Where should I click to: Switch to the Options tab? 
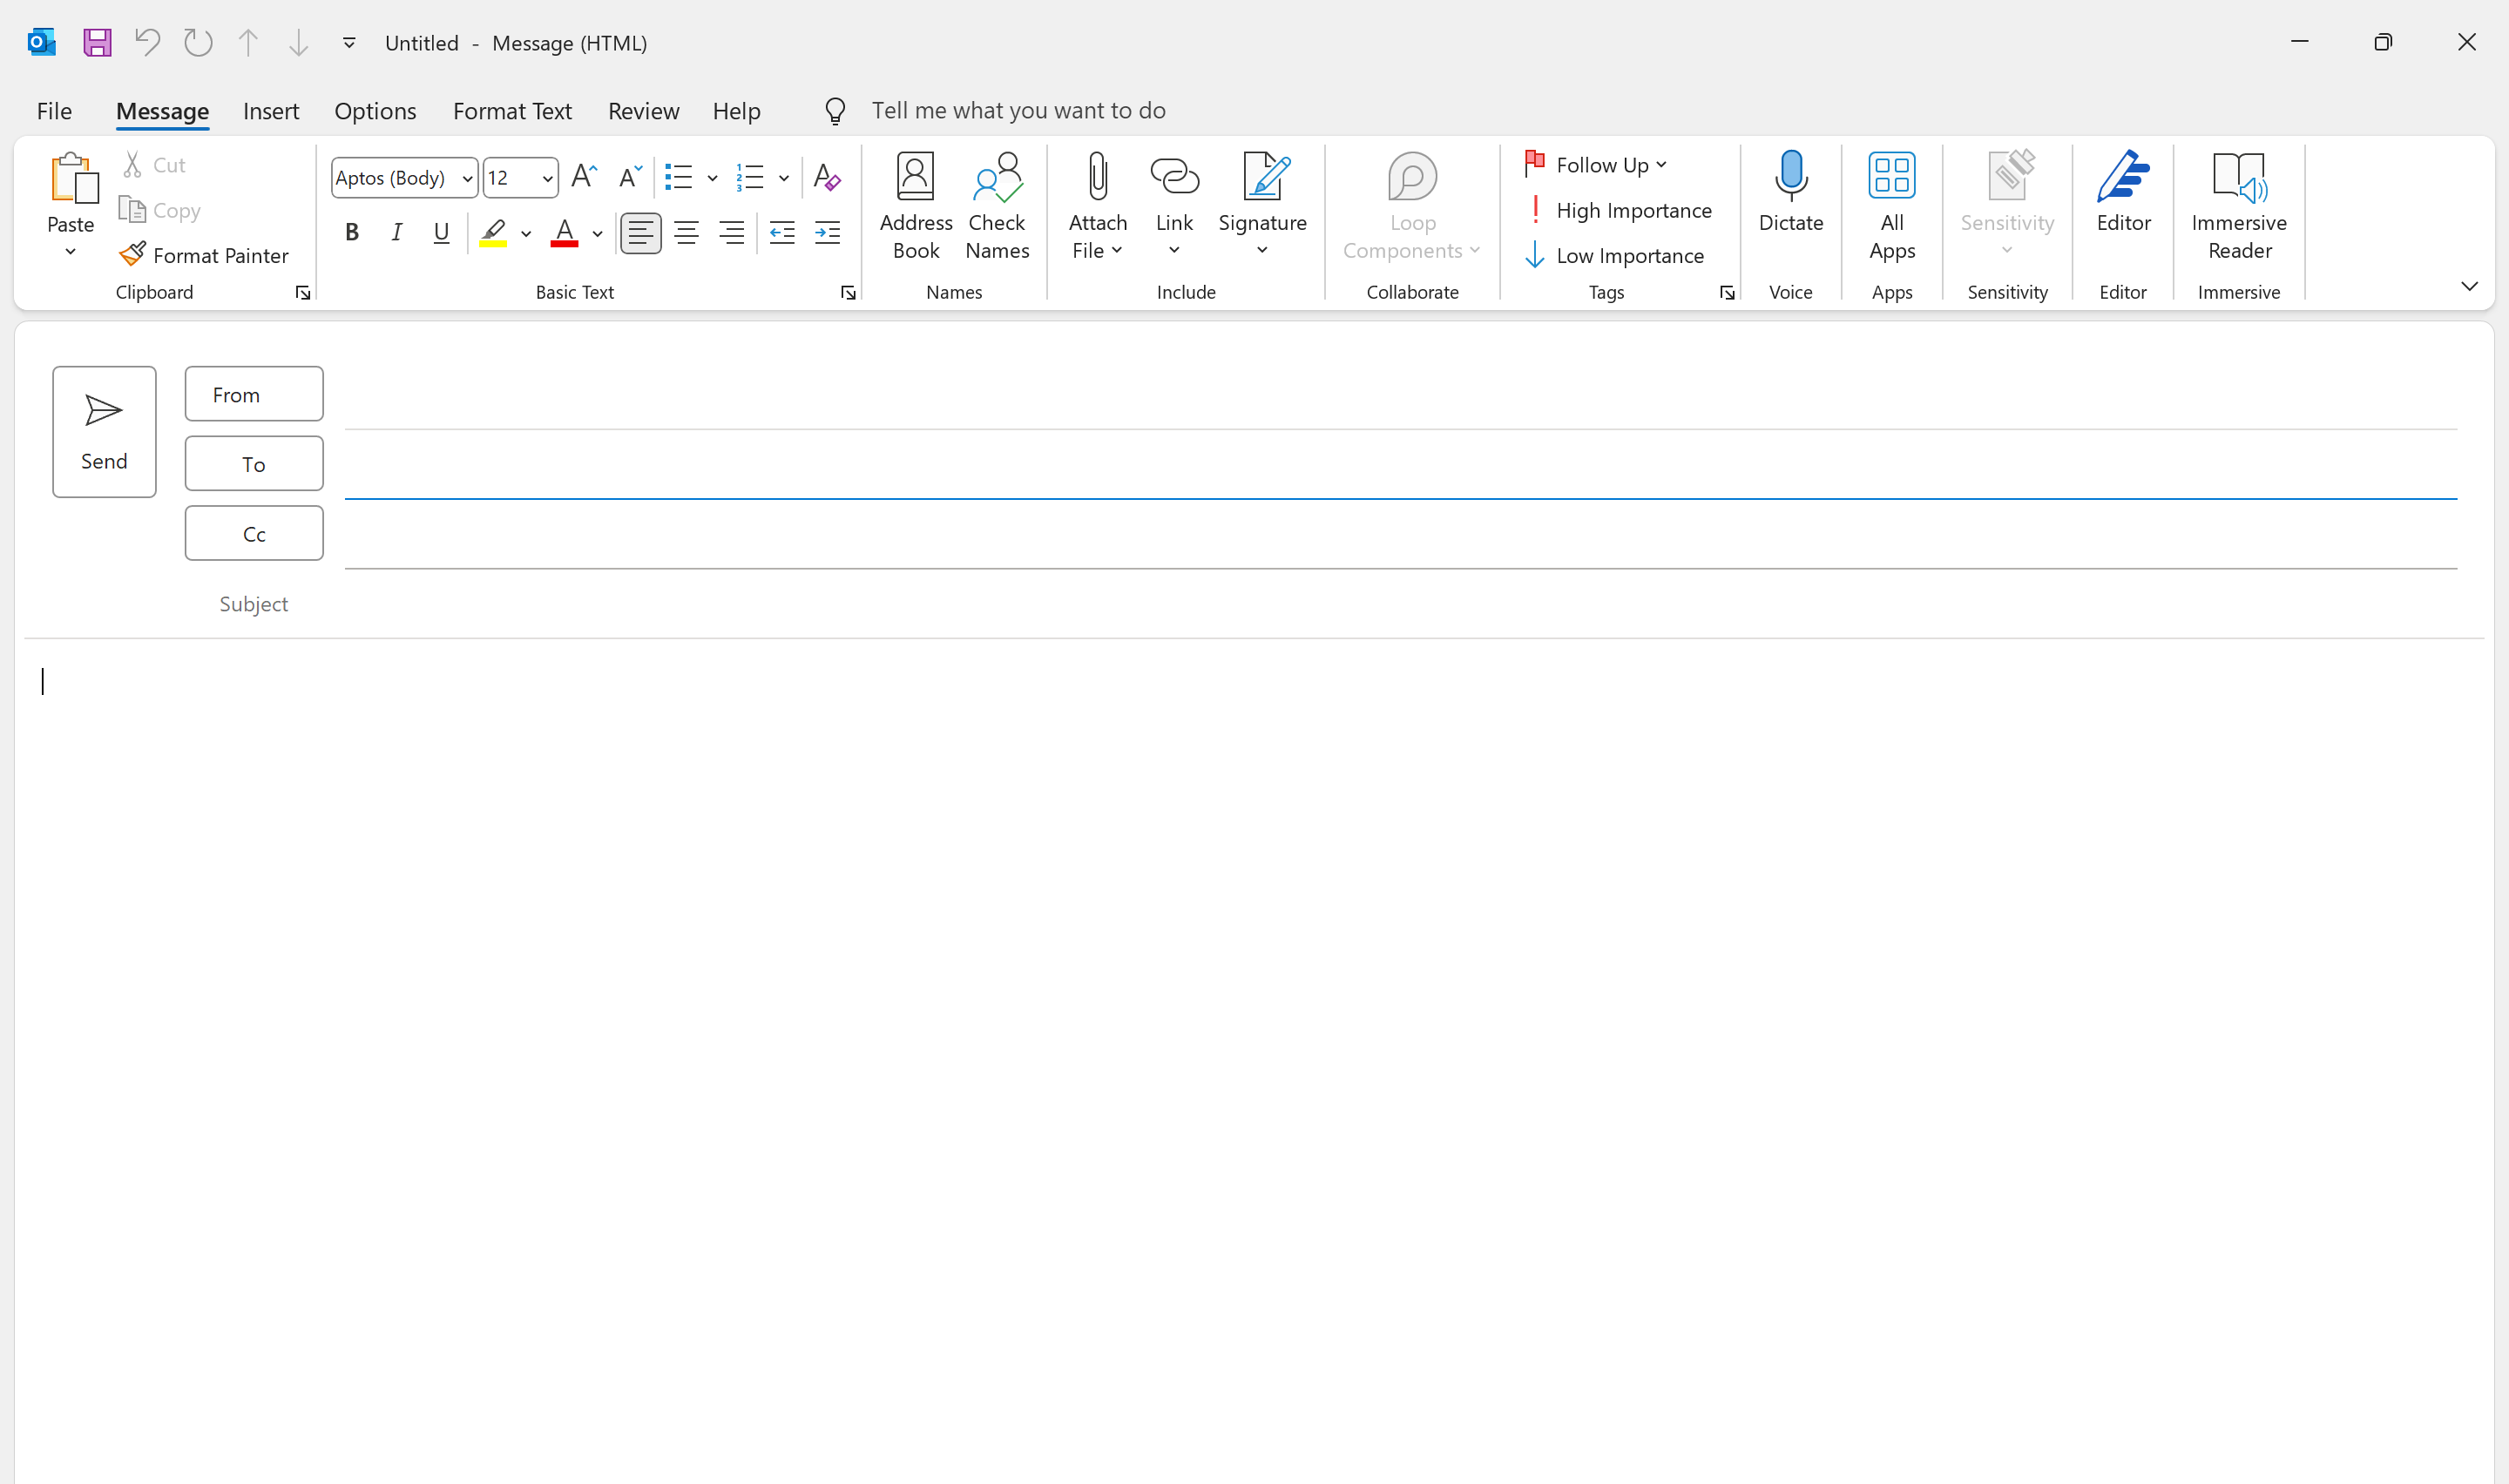375,111
